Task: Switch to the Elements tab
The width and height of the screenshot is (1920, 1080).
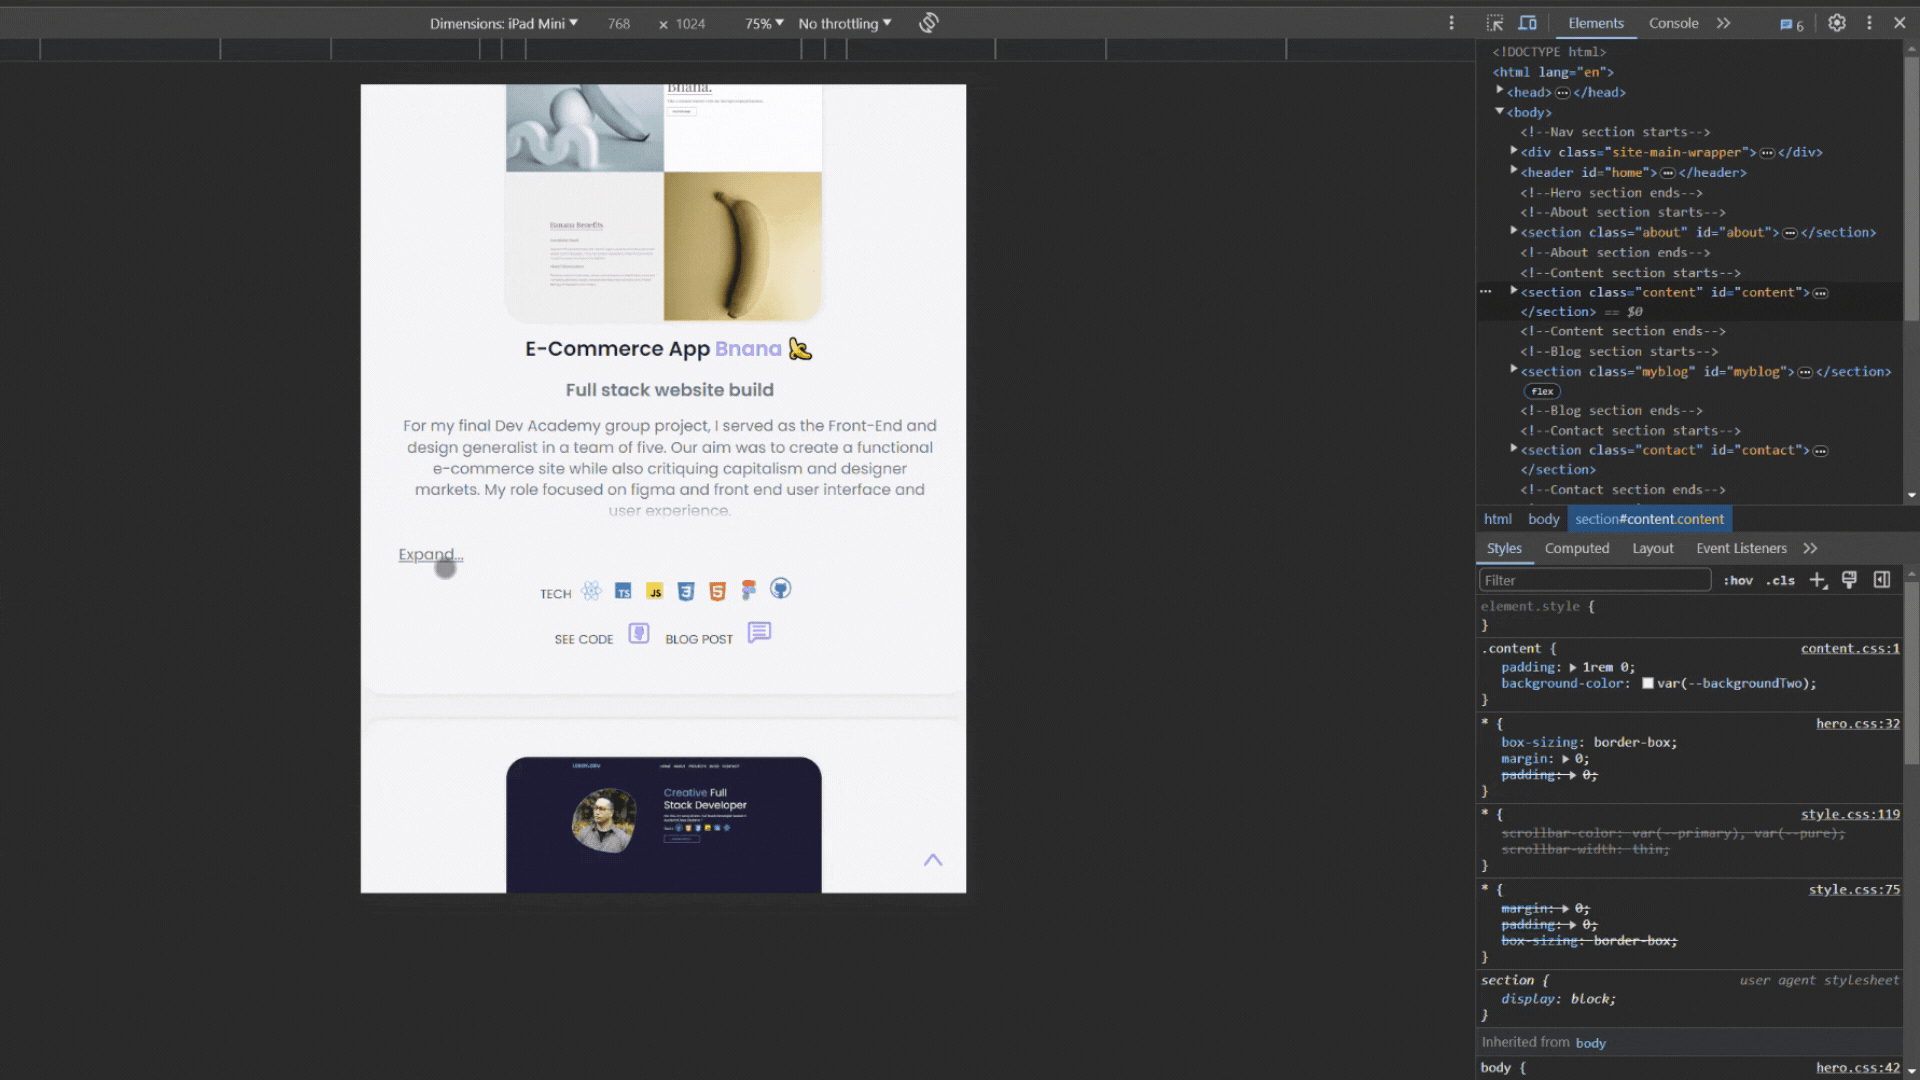Action: tap(1596, 23)
